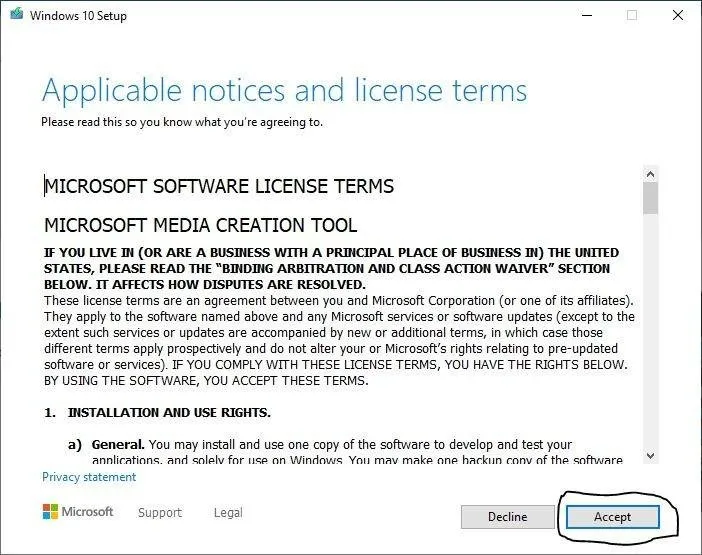
Task: Click the license scrollbar thumb
Action: pyautogui.click(x=651, y=198)
